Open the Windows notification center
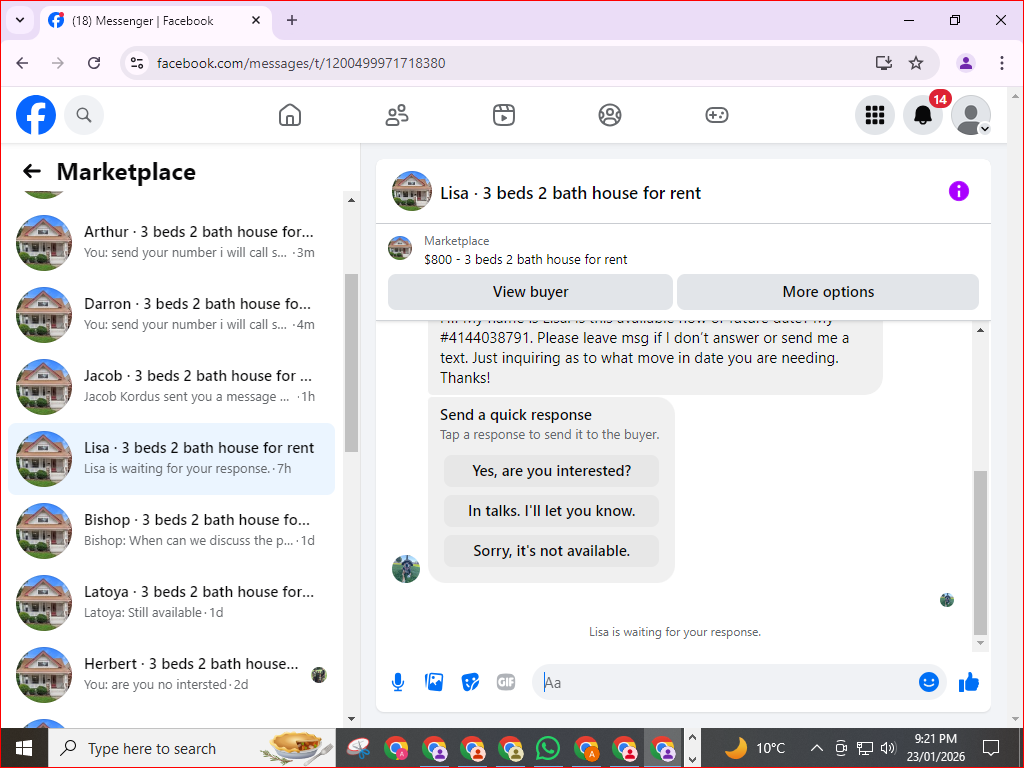This screenshot has height=768, width=1024. [991, 748]
